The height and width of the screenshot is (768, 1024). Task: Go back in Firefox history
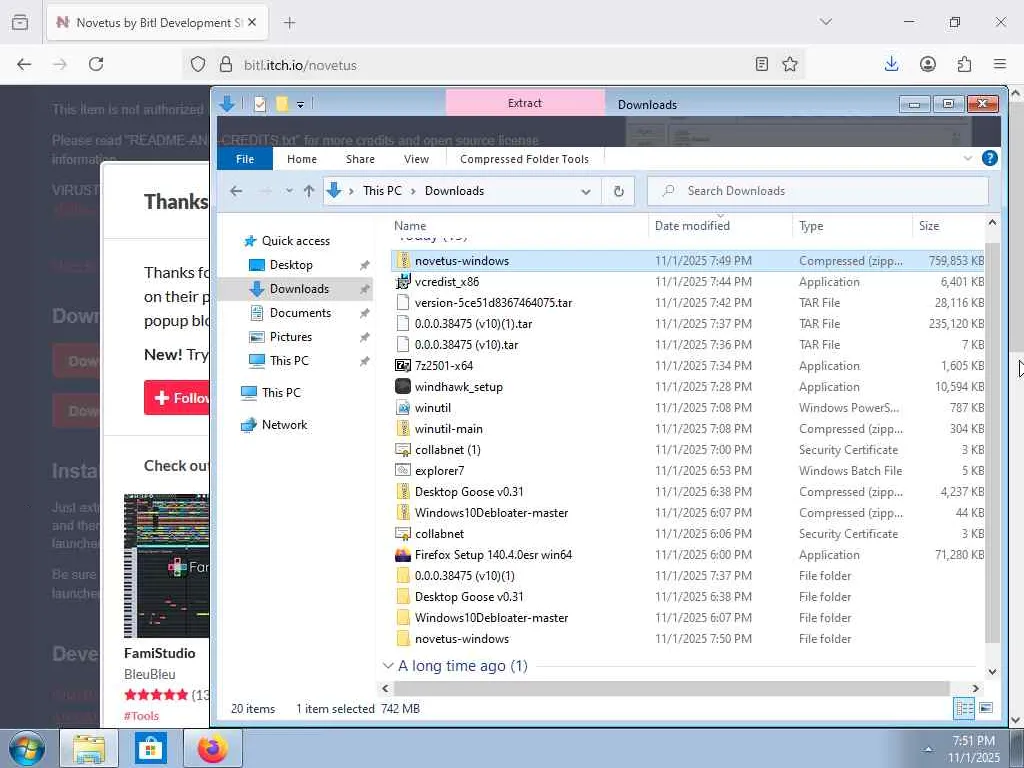point(24,64)
